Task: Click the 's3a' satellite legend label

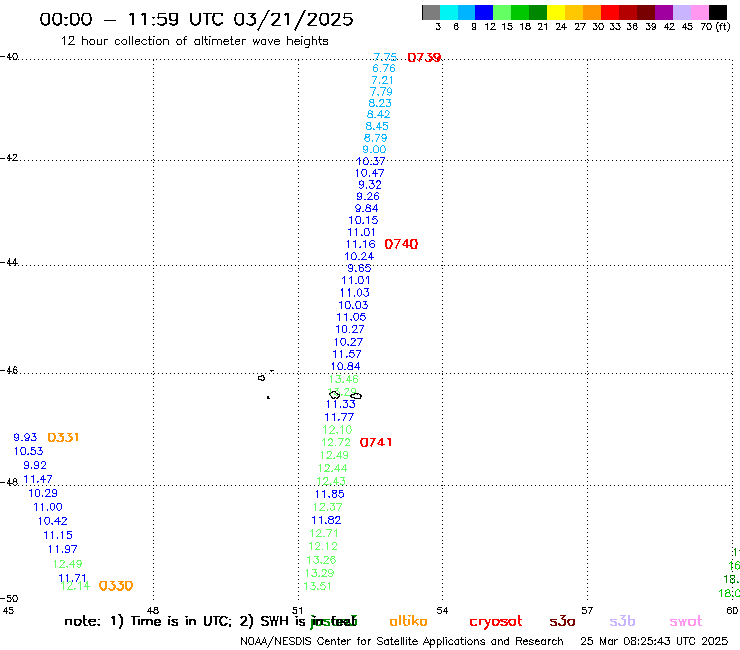Action: point(563,622)
